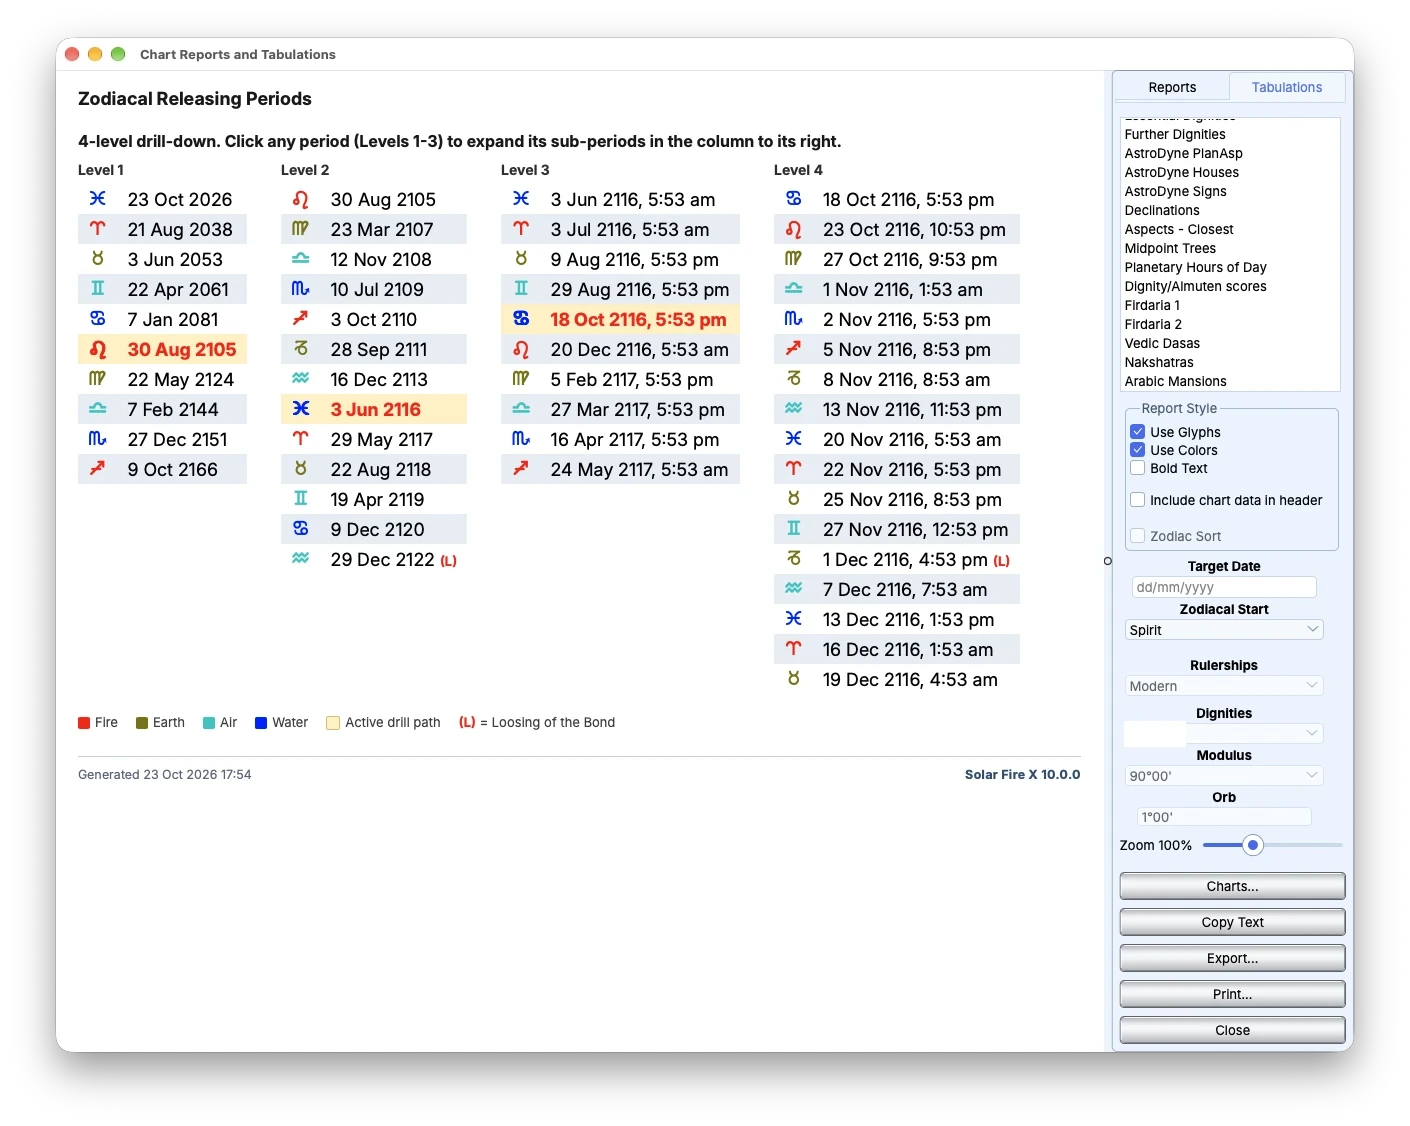This screenshot has width=1410, height=1126.
Task: Check Include chart data in header
Action: coord(1137,500)
